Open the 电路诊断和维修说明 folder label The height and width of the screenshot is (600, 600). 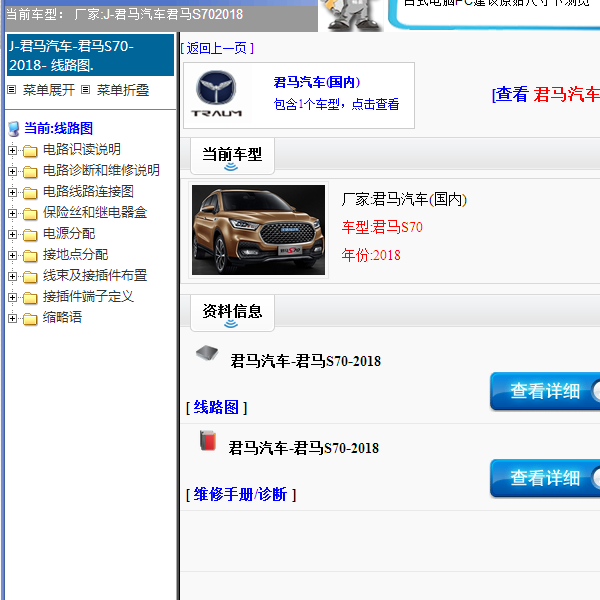click(101, 170)
